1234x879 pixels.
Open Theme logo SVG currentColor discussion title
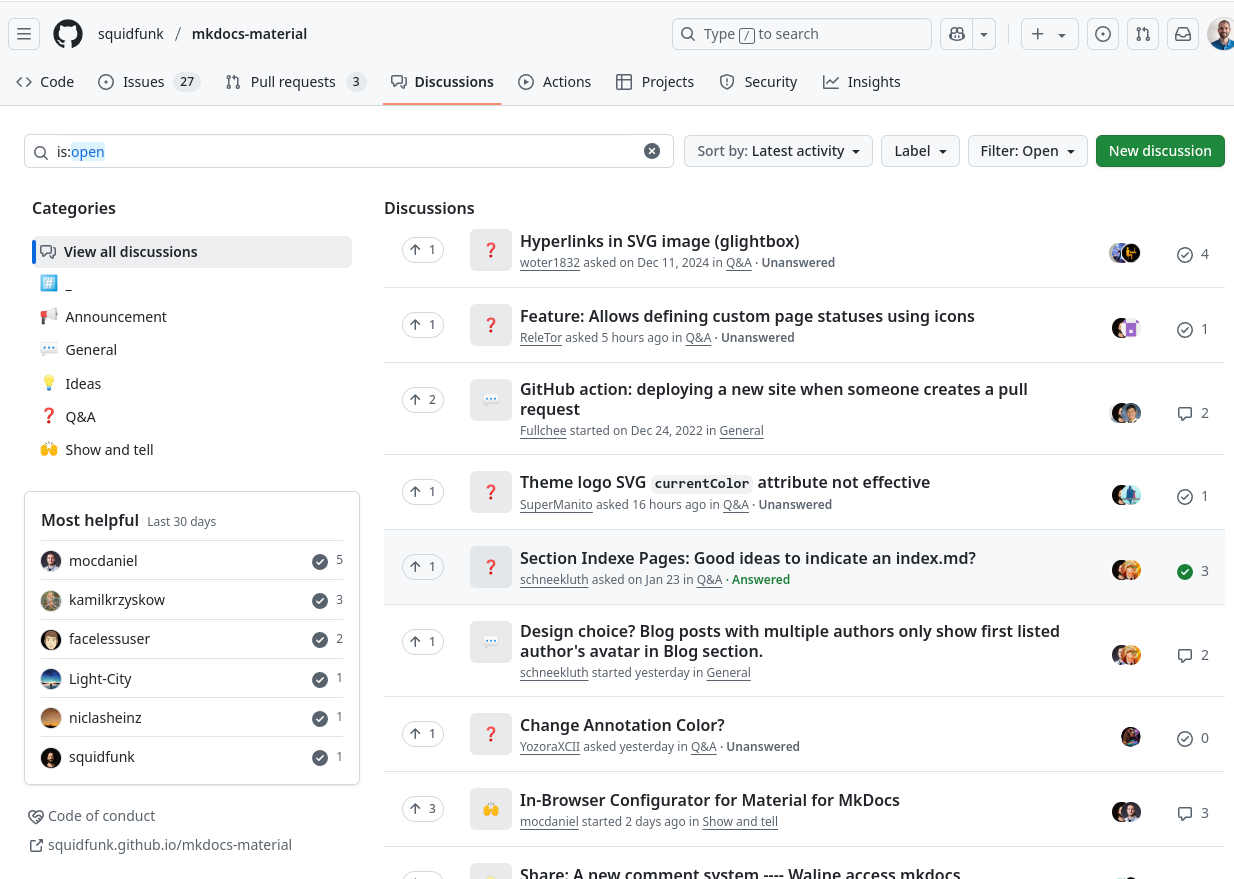725,483
